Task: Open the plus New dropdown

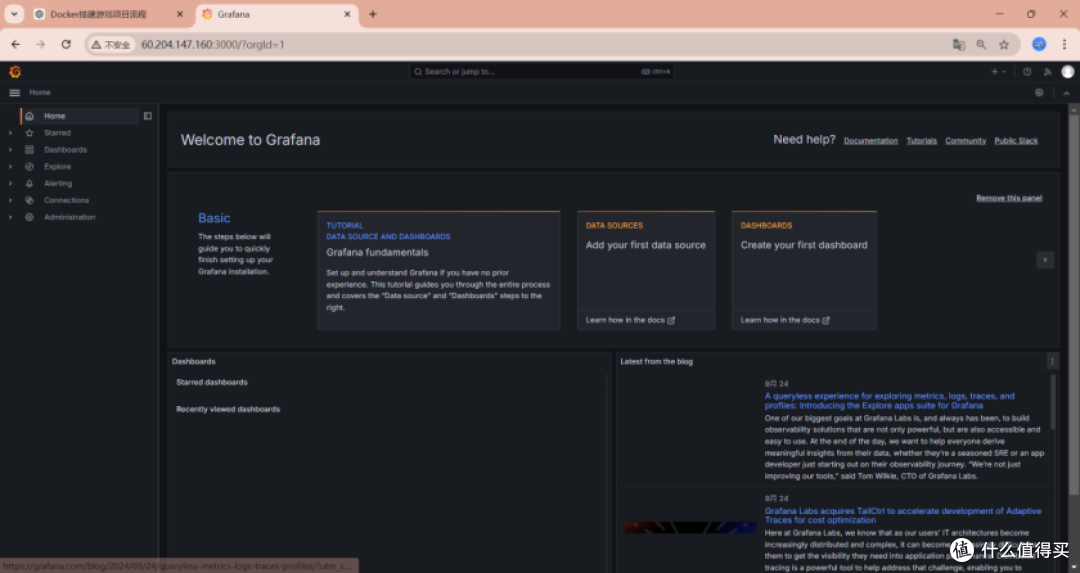Action: pyautogui.click(x=998, y=72)
